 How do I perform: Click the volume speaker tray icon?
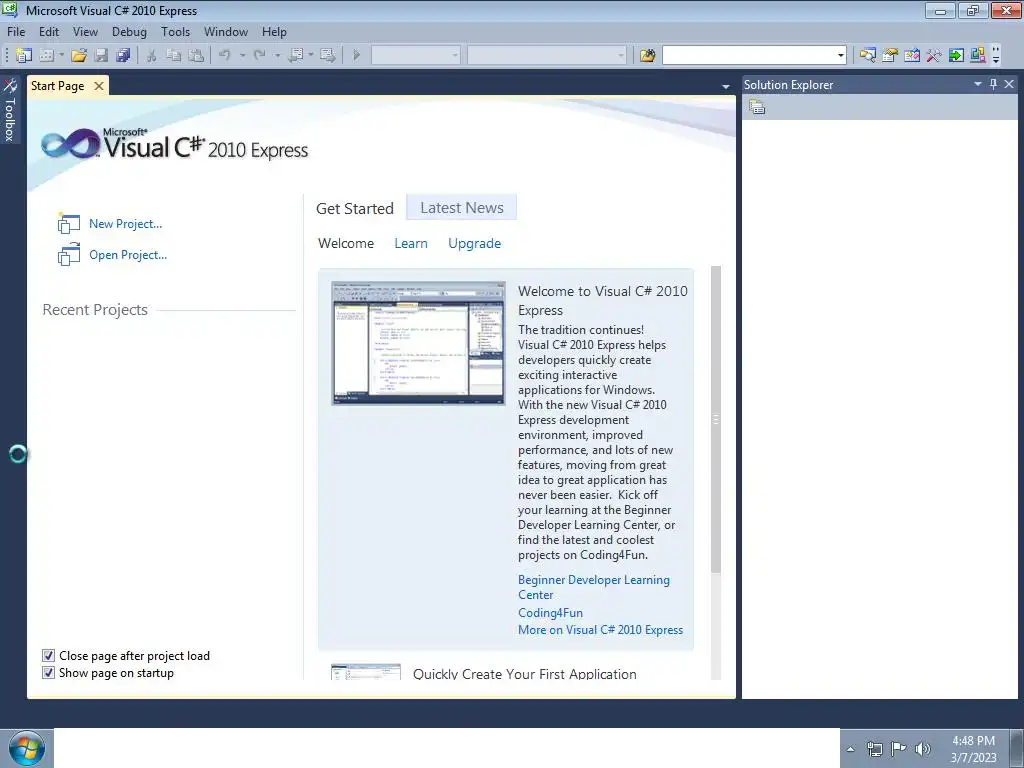click(x=923, y=748)
